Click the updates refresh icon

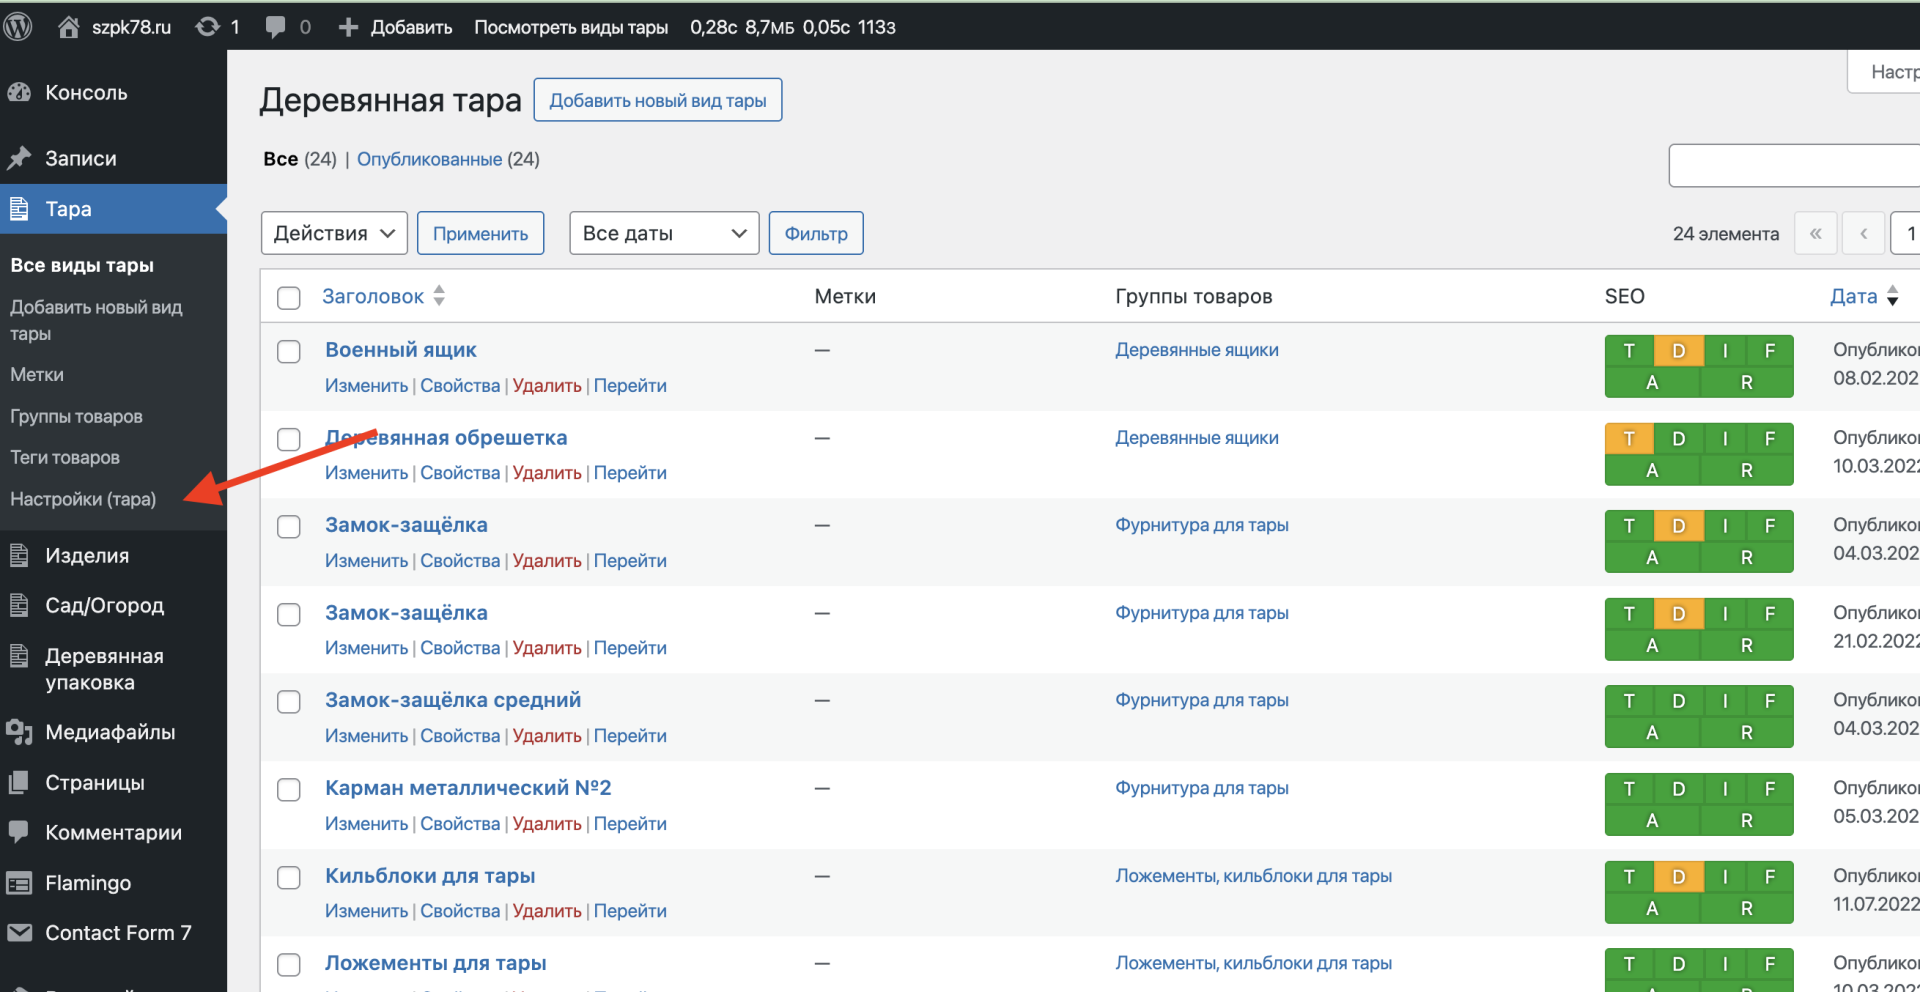tap(207, 27)
